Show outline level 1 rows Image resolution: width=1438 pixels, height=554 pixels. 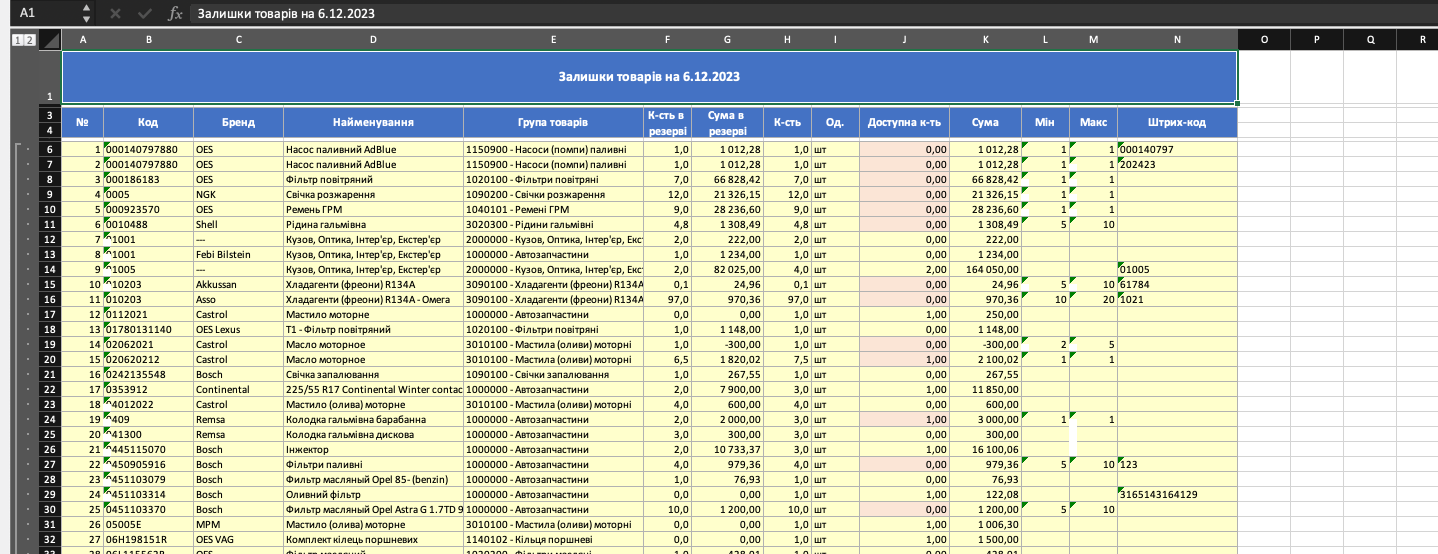[16, 40]
